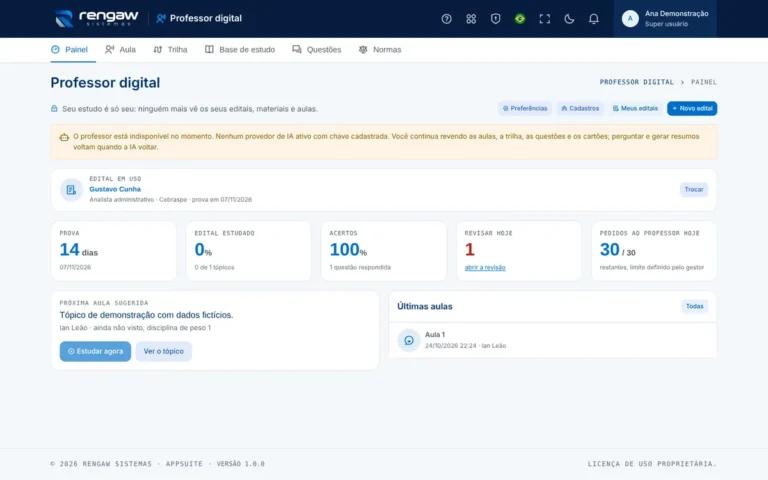Click the Cadastros button

coord(580,108)
